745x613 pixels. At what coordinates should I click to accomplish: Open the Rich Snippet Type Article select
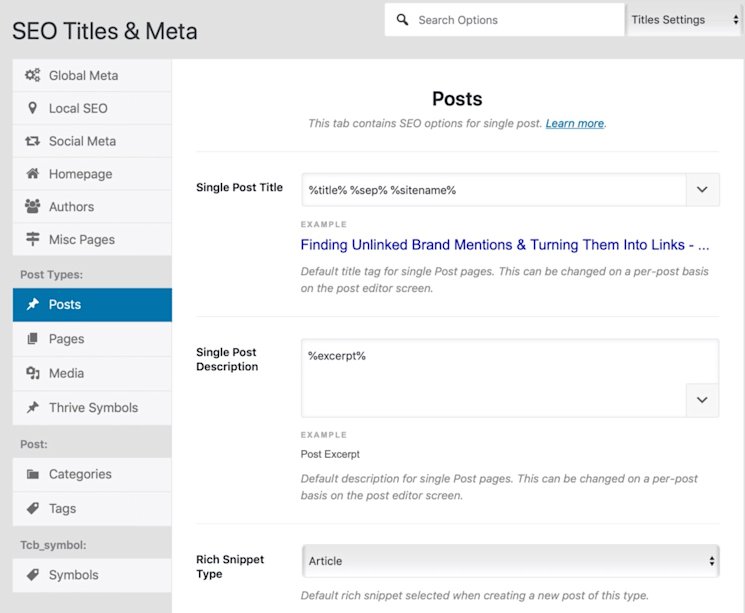pos(510,561)
